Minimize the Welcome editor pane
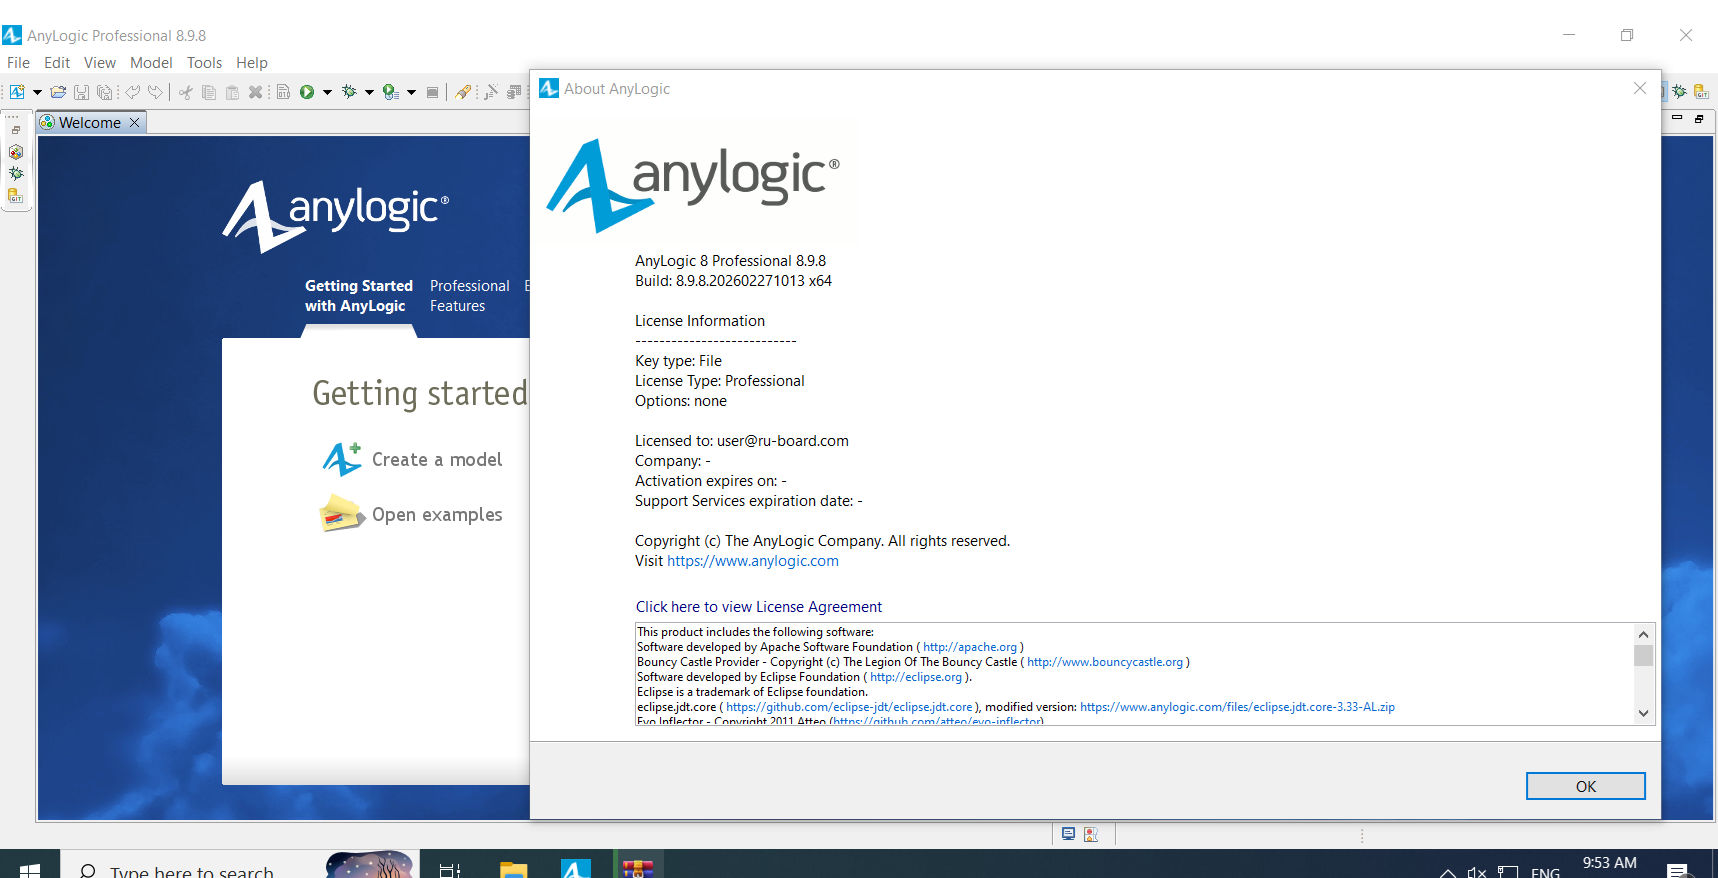The height and width of the screenshot is (878, 1718). (1677, 118)
